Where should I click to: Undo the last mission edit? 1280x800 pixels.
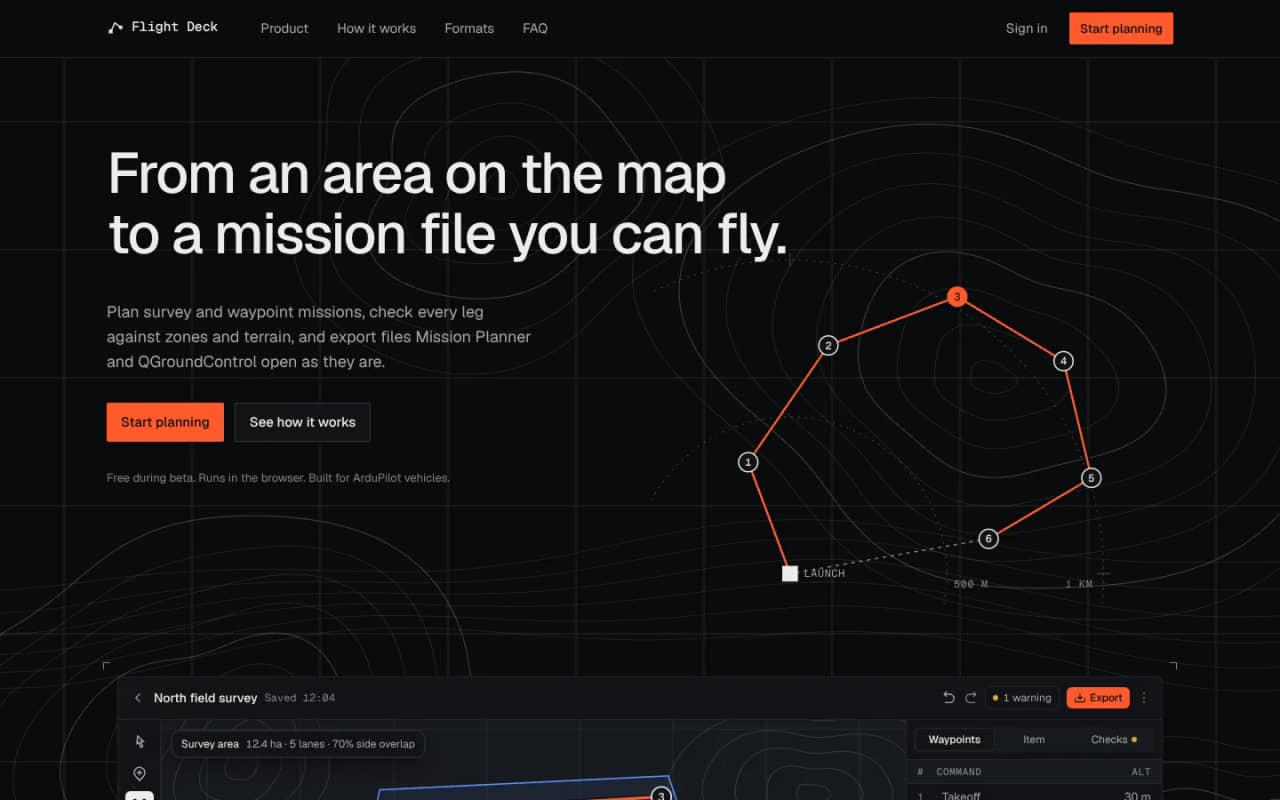point(949,698)
